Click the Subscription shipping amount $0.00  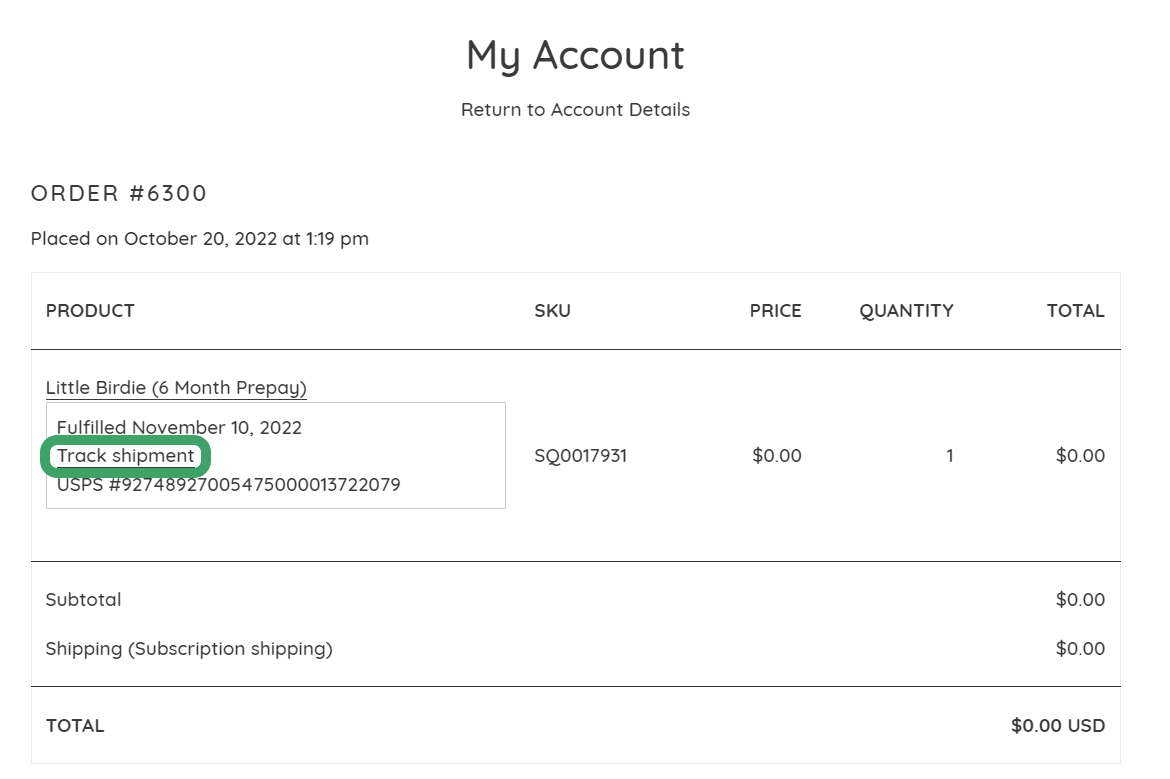pos(1080,649)
